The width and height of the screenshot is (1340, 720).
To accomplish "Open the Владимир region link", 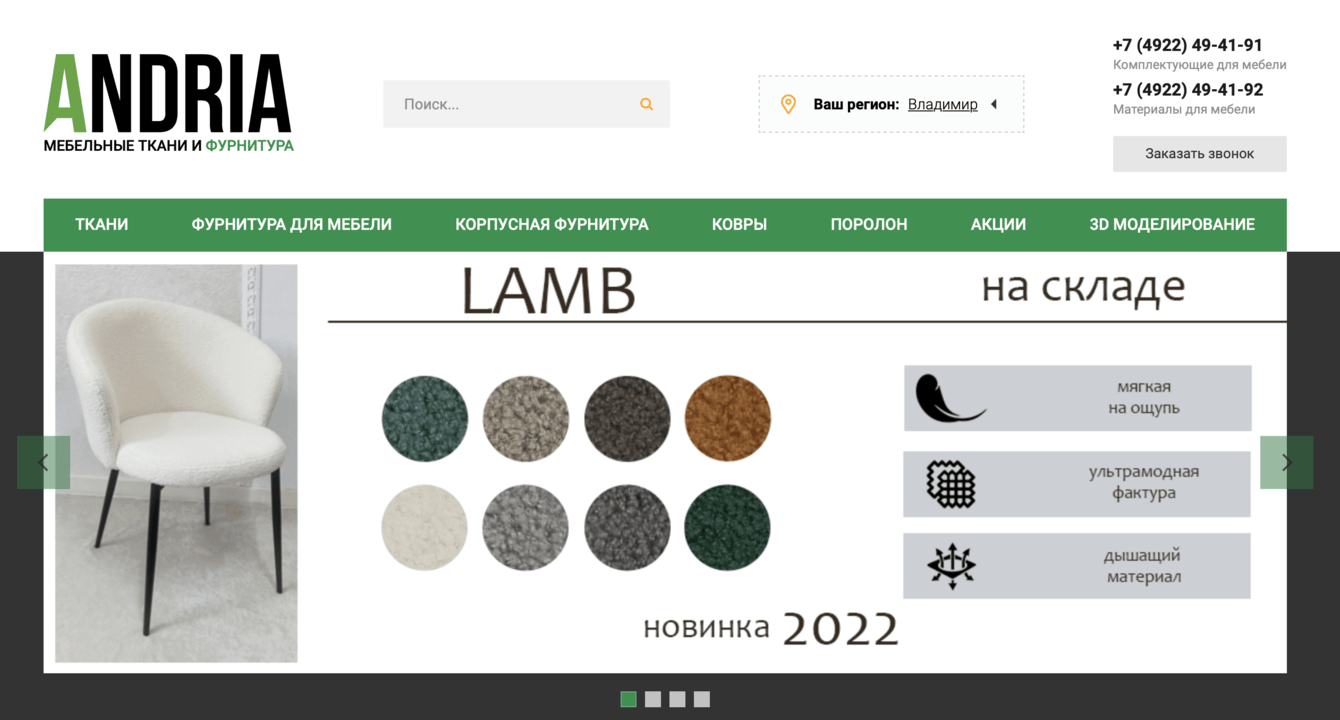I will tap(943, 104).
